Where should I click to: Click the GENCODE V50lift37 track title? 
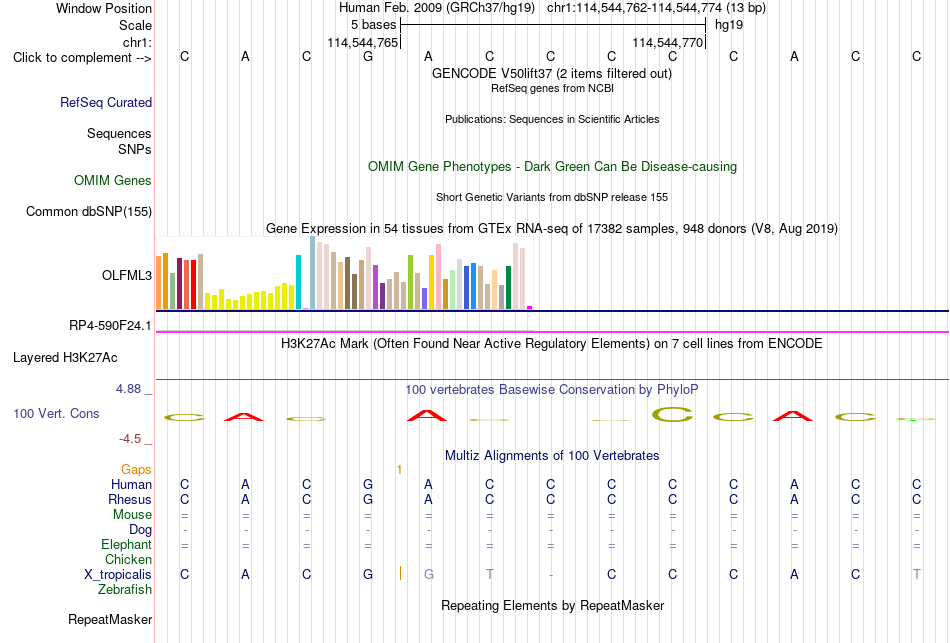coord(552,73)
